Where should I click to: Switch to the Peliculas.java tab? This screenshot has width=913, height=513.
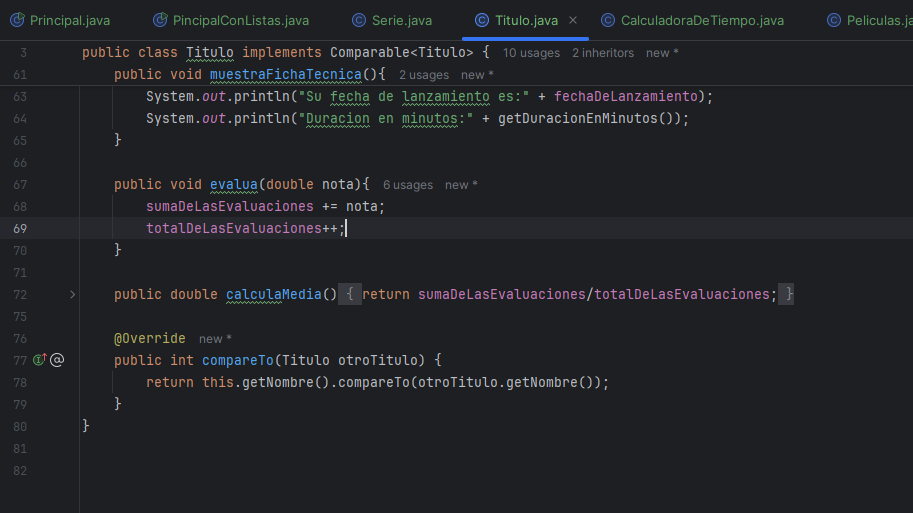[x=869, y=20]
